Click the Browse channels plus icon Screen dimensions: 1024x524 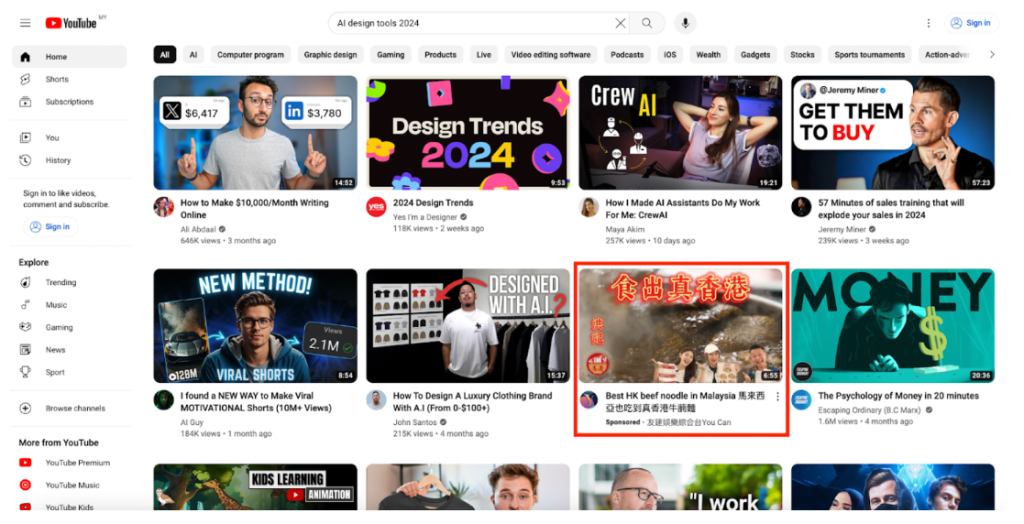click(25, 408)
